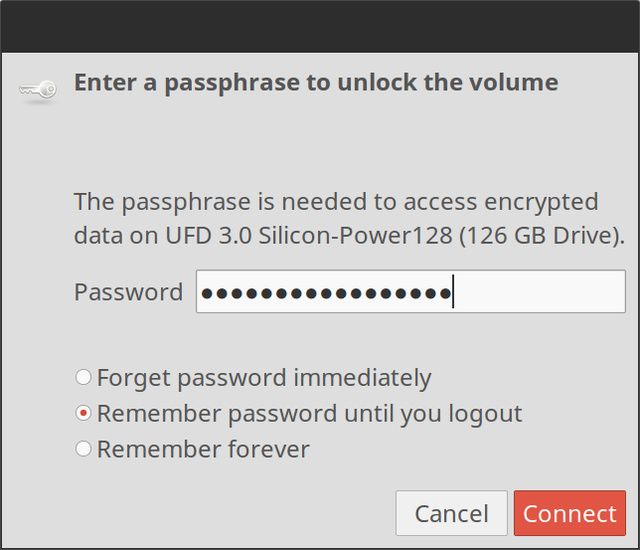Click the empty space after the password dots
This screenshot has height=550, width=640.
(x=540, y=292)
